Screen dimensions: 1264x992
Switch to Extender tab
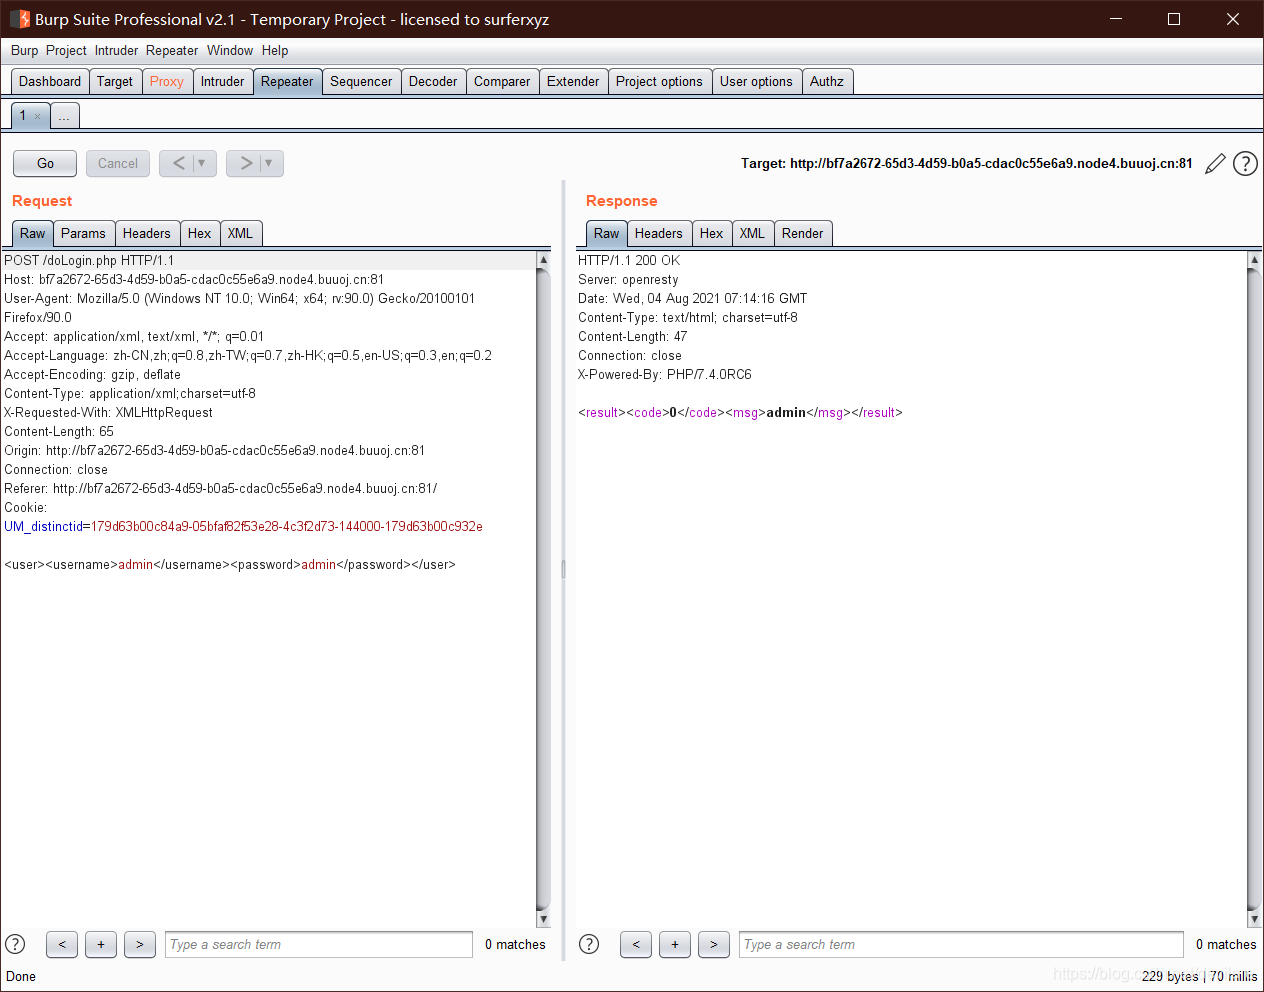click(573, 82)
